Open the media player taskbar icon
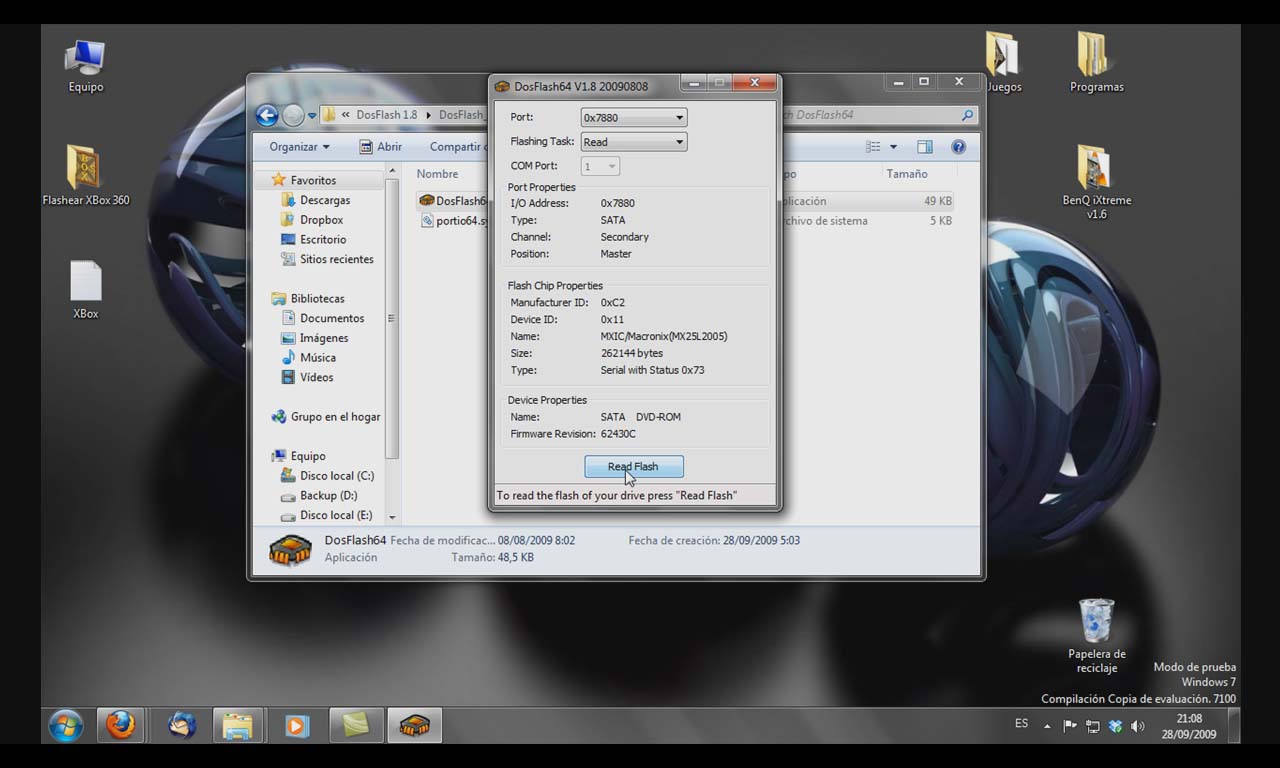The width and height of the screenshot is (1280, 768). (x=297, y=725)
